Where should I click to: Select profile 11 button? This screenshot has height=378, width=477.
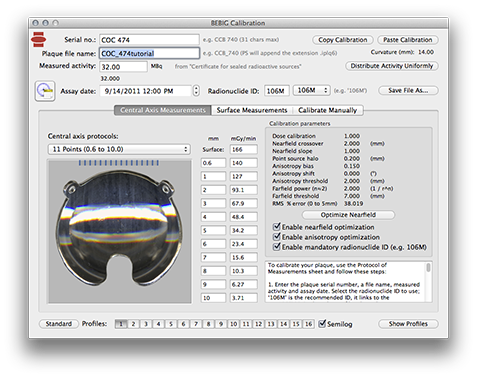coord(246,324)
